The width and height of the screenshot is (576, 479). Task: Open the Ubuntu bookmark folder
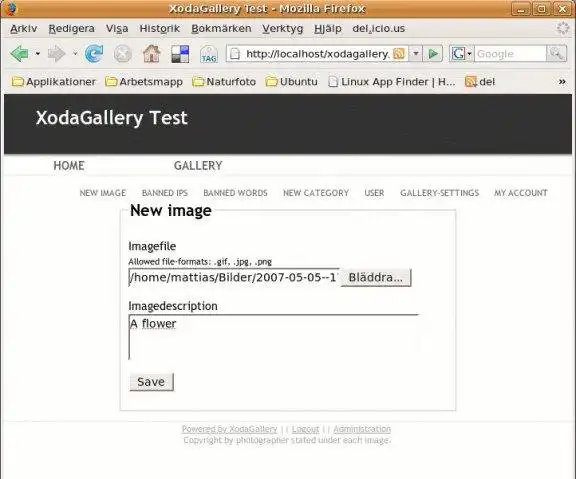[291, 82]
